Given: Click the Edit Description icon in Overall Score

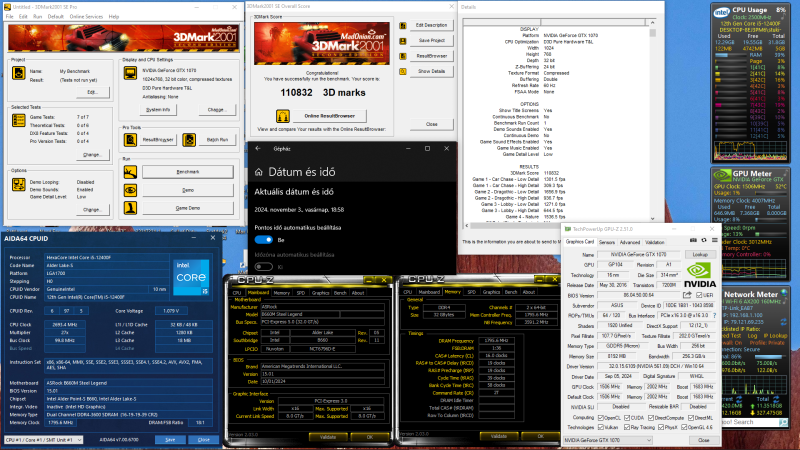Looking at the screenshot, I should (403, 26).
